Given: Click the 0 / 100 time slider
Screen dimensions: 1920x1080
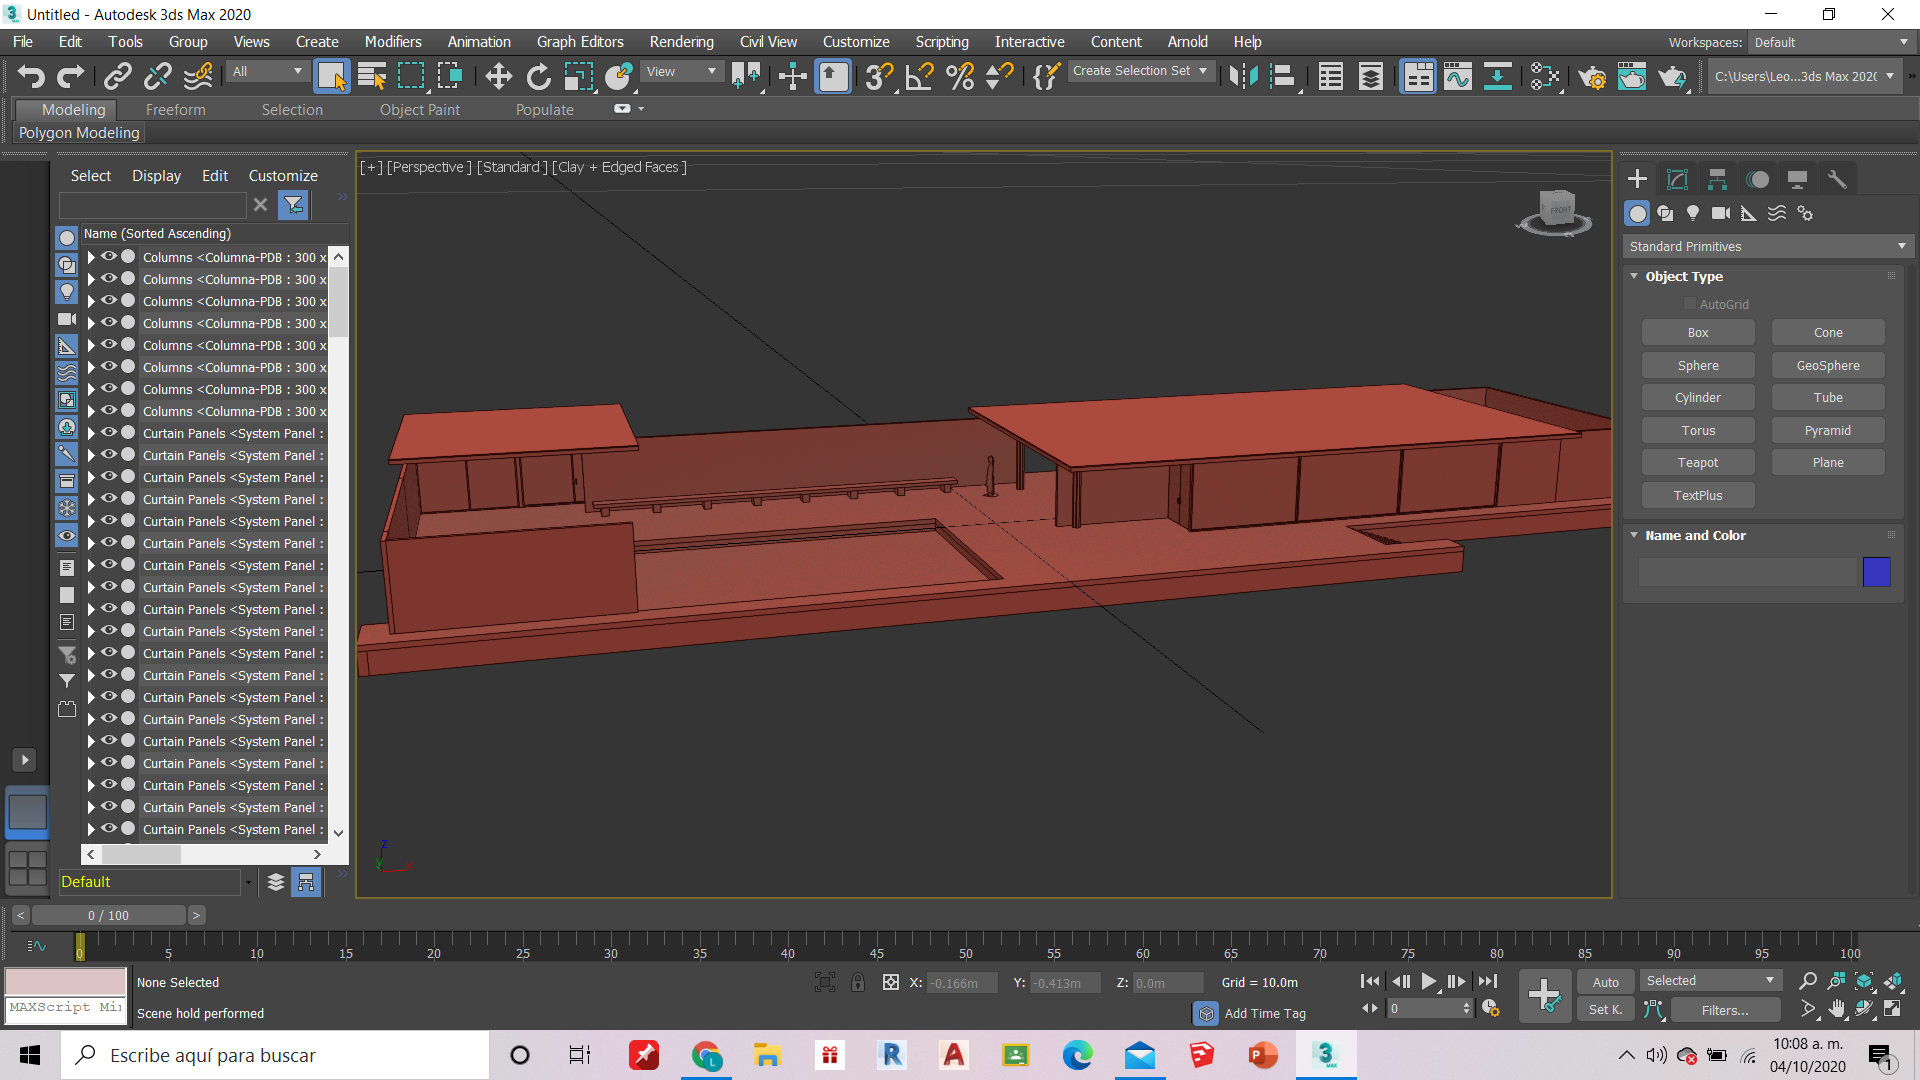Looking at the screenshot, I should click(108, 915).
